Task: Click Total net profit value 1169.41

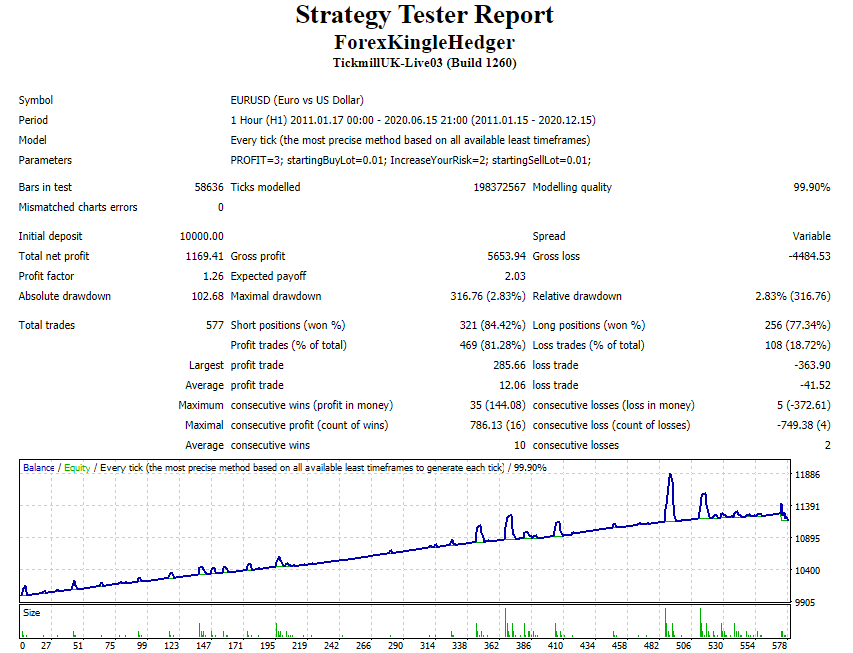Action: (x=205, y=256)
